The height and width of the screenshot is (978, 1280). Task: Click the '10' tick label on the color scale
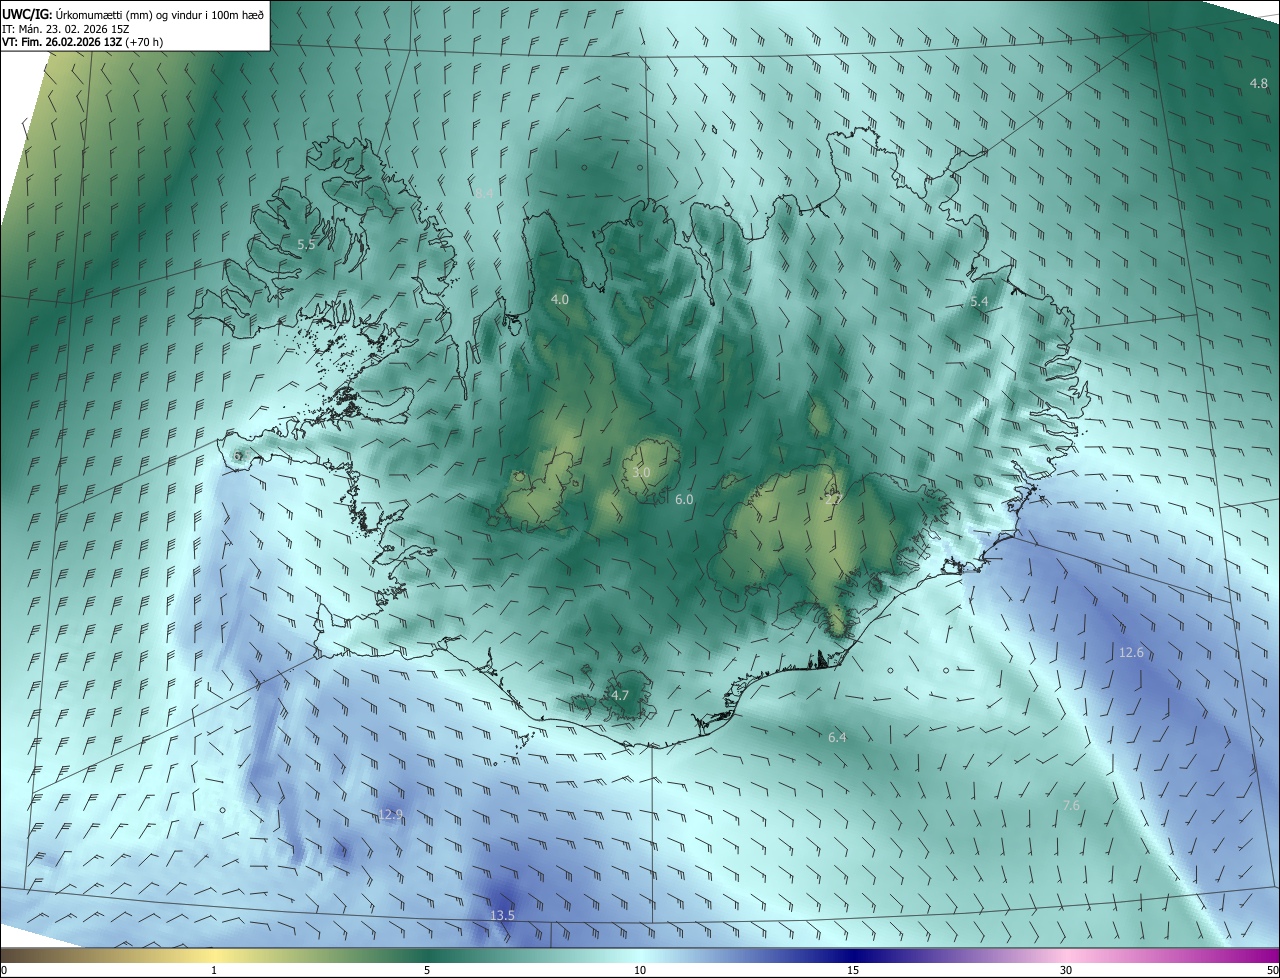click(640, 970)
